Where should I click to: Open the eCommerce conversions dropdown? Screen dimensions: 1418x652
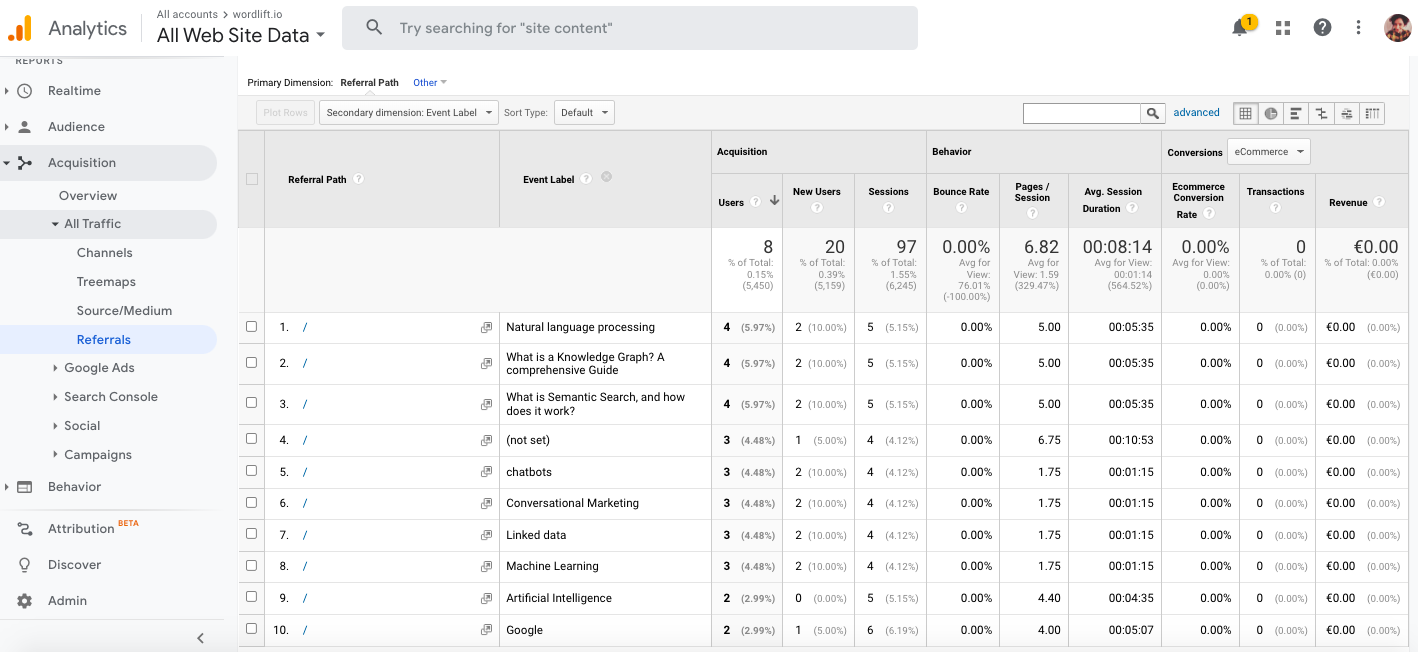tap(1268, 152)
